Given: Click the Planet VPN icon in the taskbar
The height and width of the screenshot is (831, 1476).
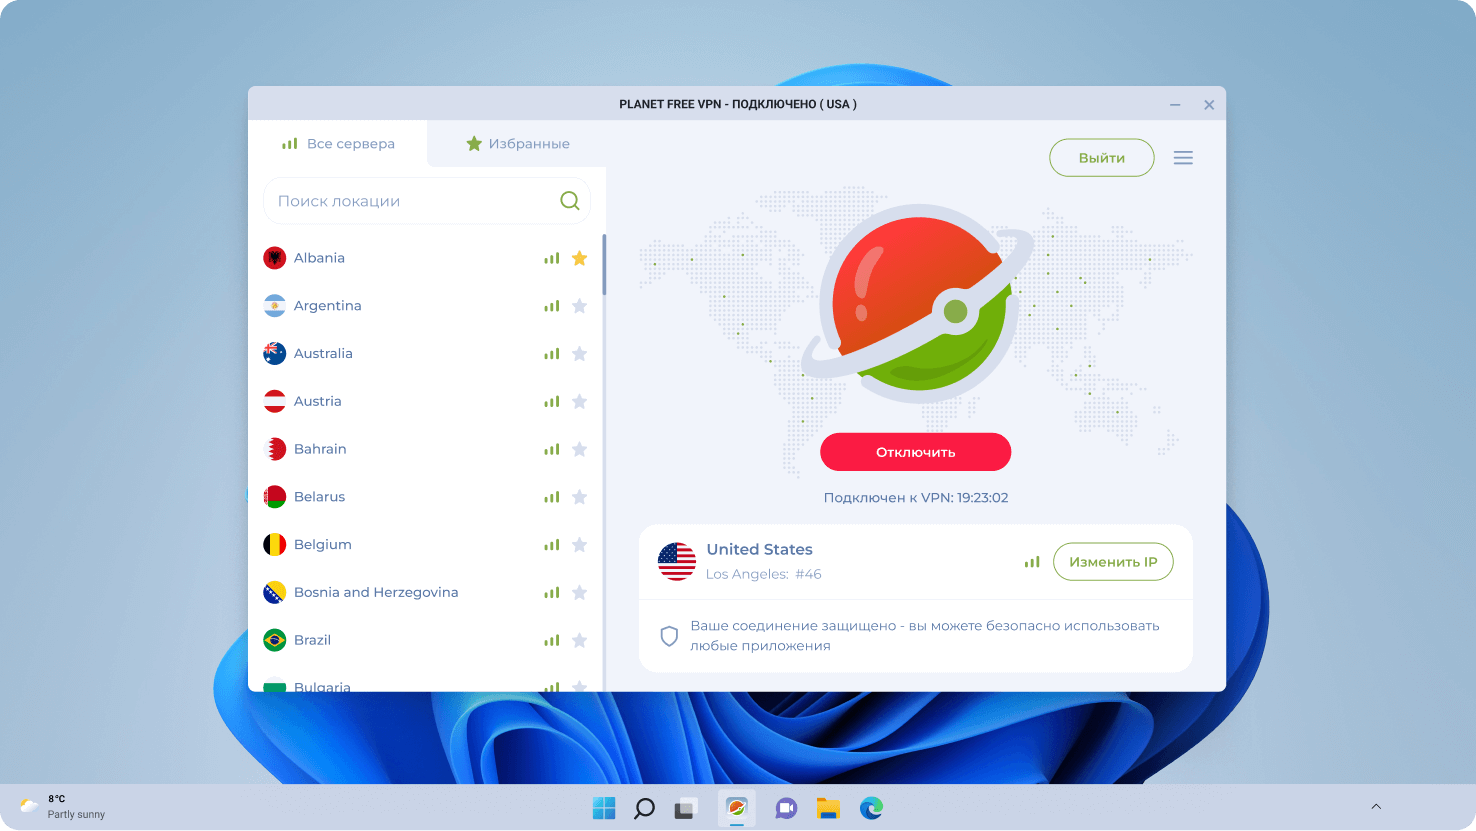Looking at the screenshot, I should click(737, 807).
